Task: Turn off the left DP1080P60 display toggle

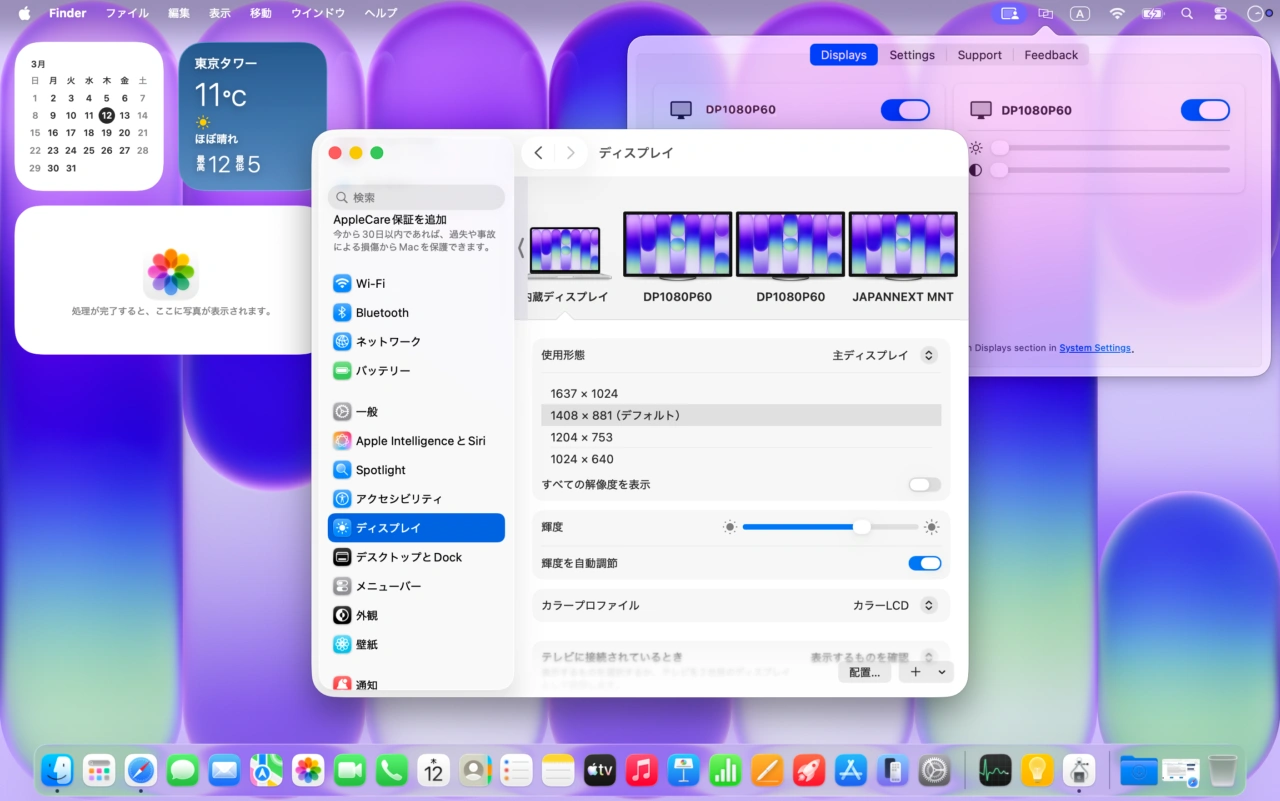Action: coord(905,110)
